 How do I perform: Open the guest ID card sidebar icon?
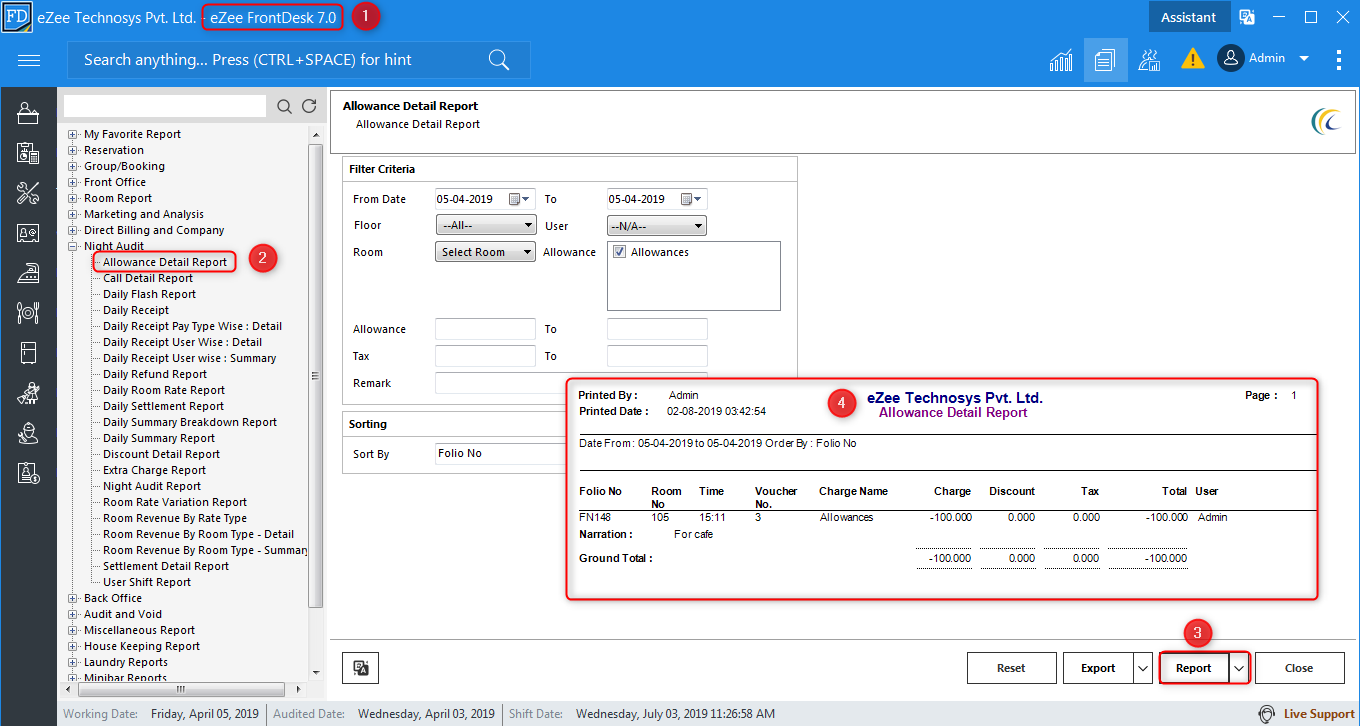click(28, 233)
